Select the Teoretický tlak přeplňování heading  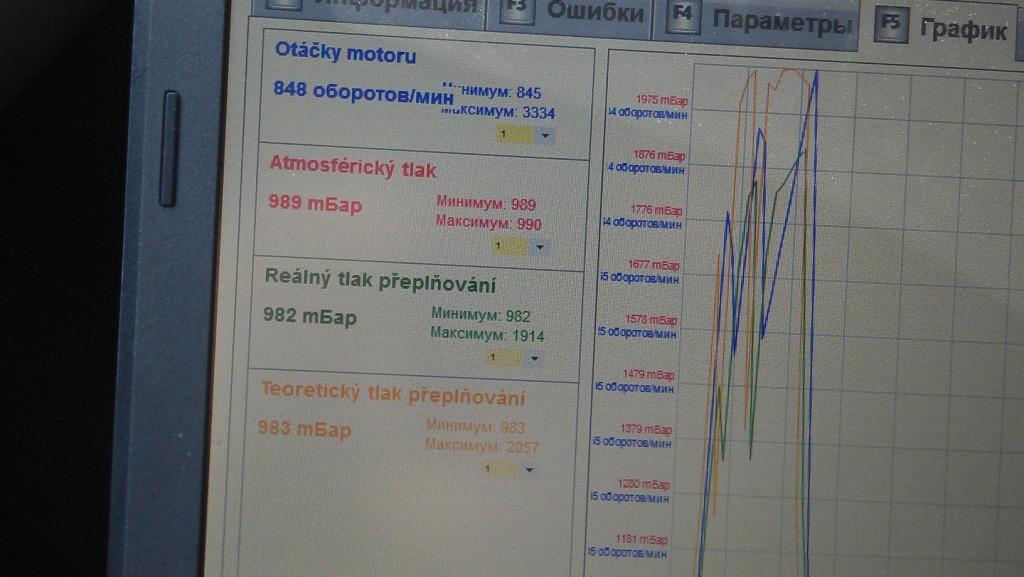[392, 394]
